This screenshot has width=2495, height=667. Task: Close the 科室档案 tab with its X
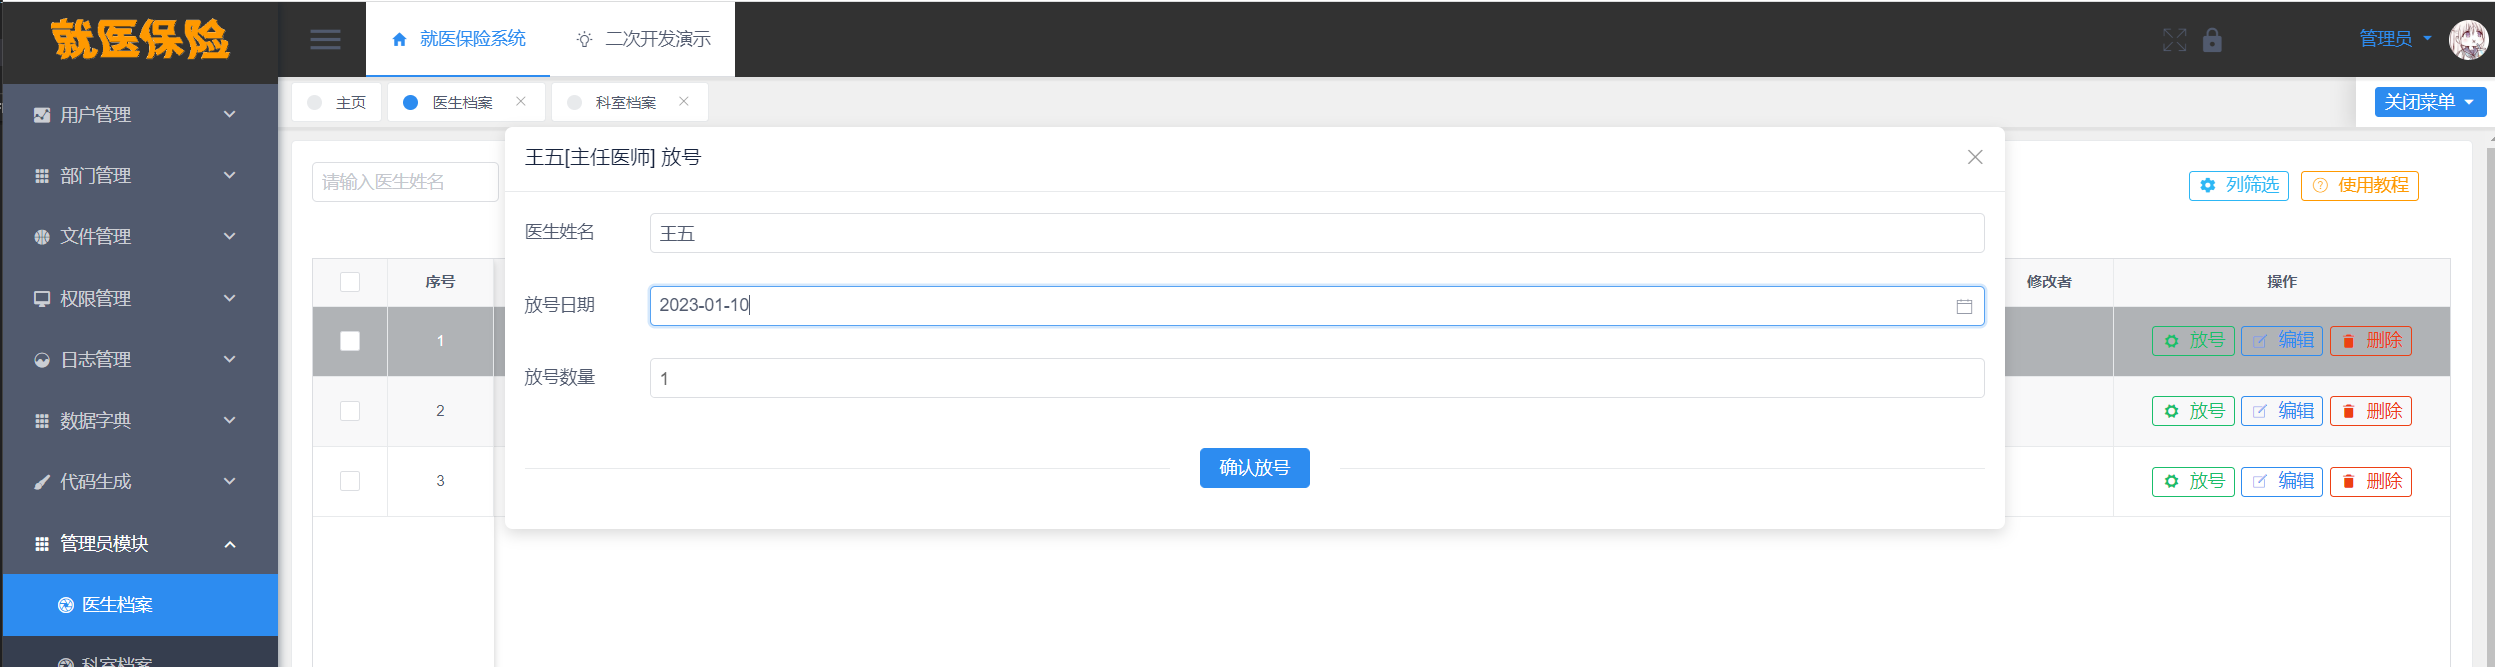[x=684, y=101]
